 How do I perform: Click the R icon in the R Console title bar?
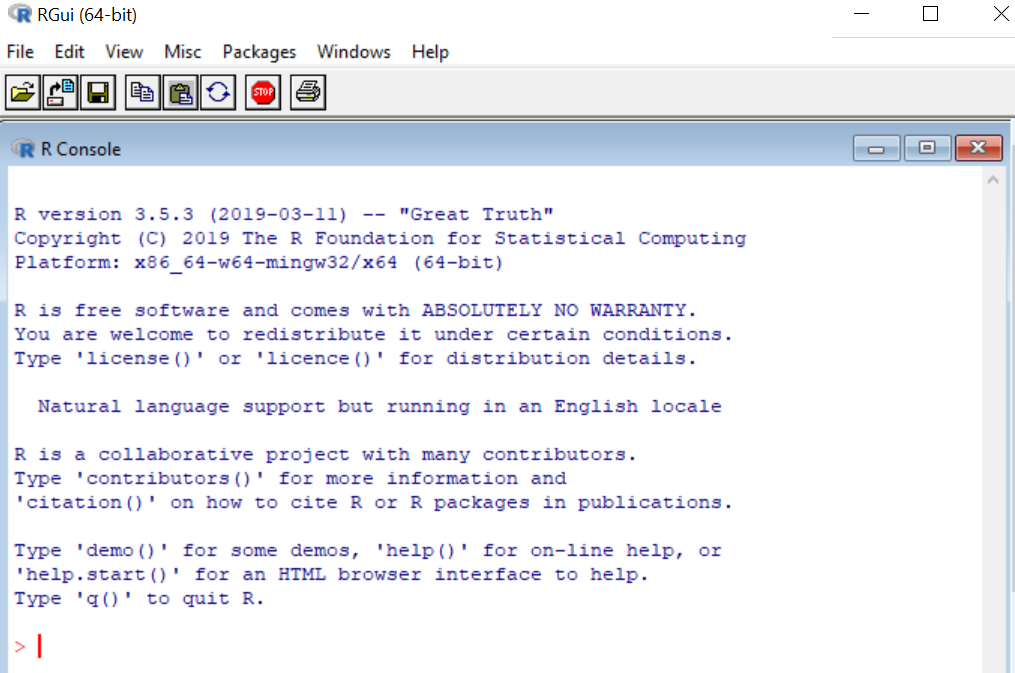tap(24, 149)
